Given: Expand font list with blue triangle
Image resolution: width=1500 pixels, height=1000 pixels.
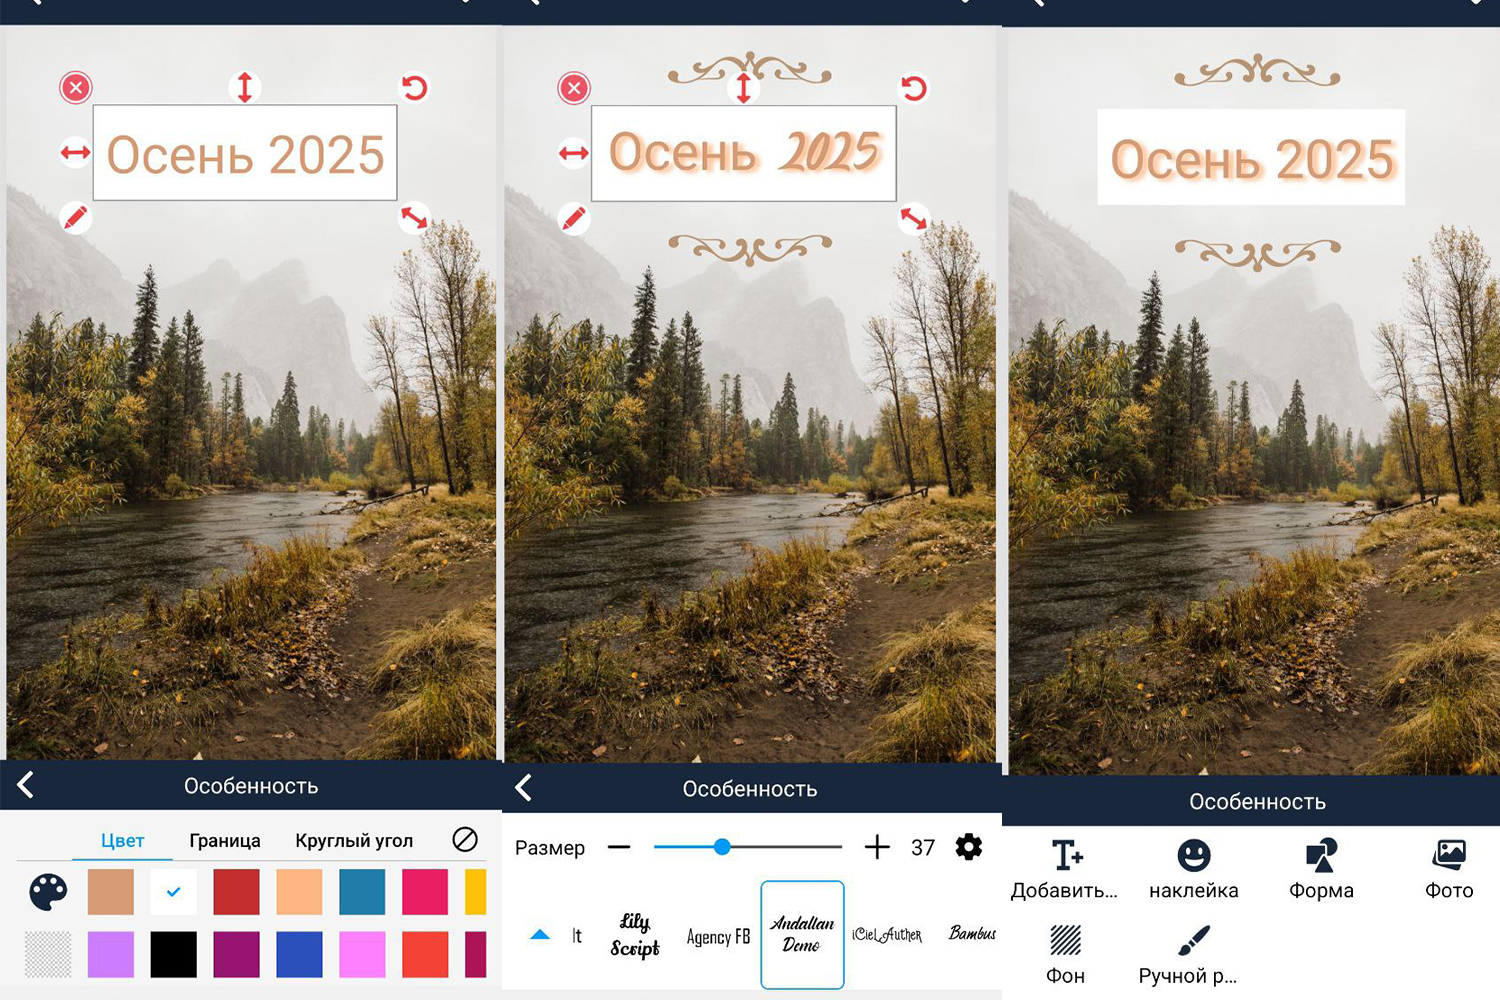Looking at the screenshot, I should coord(540,935).
